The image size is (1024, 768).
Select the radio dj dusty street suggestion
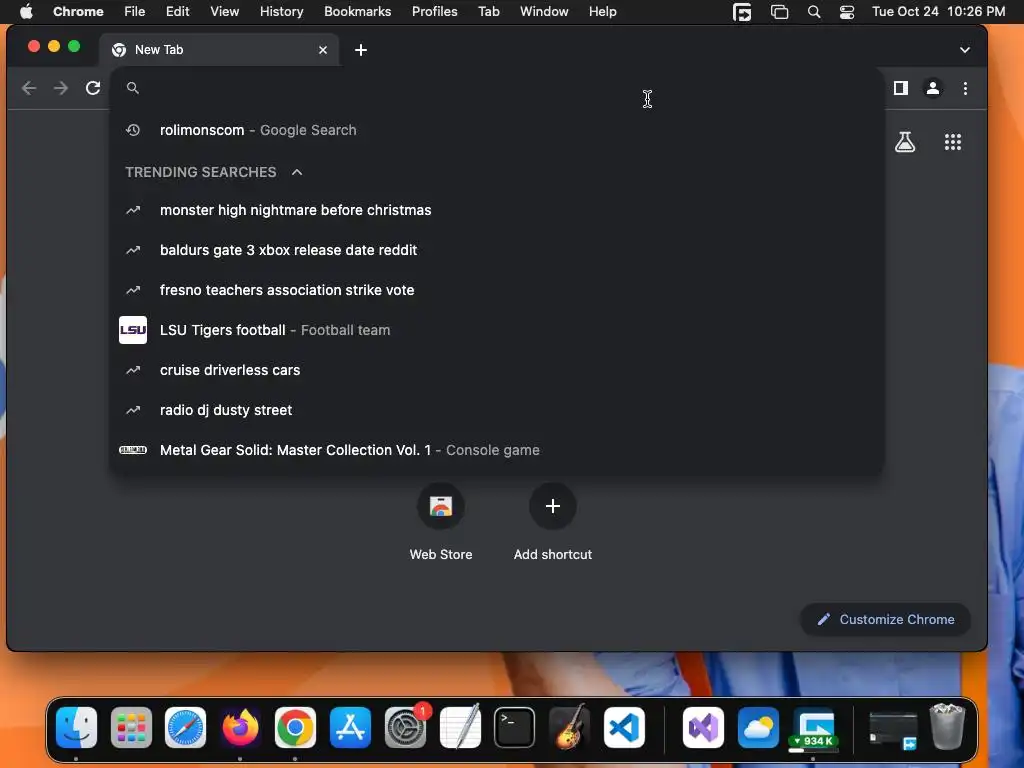(x=496, y=410)
